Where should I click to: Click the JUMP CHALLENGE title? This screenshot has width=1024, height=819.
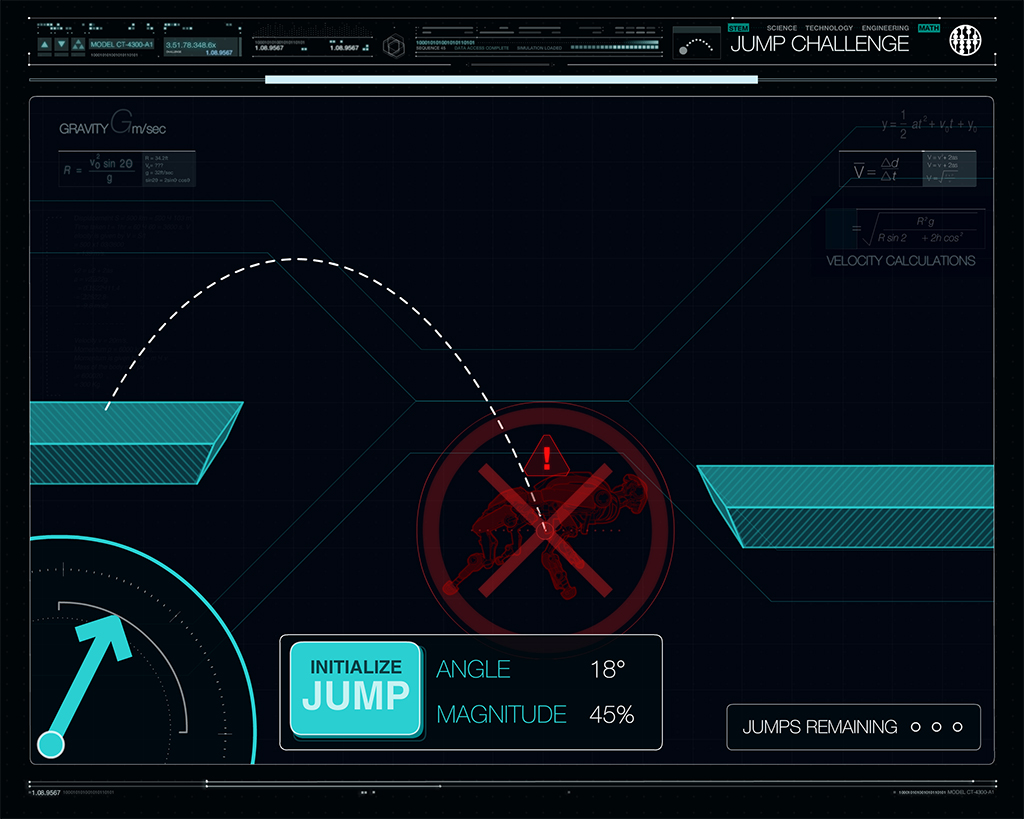(820, 44)
